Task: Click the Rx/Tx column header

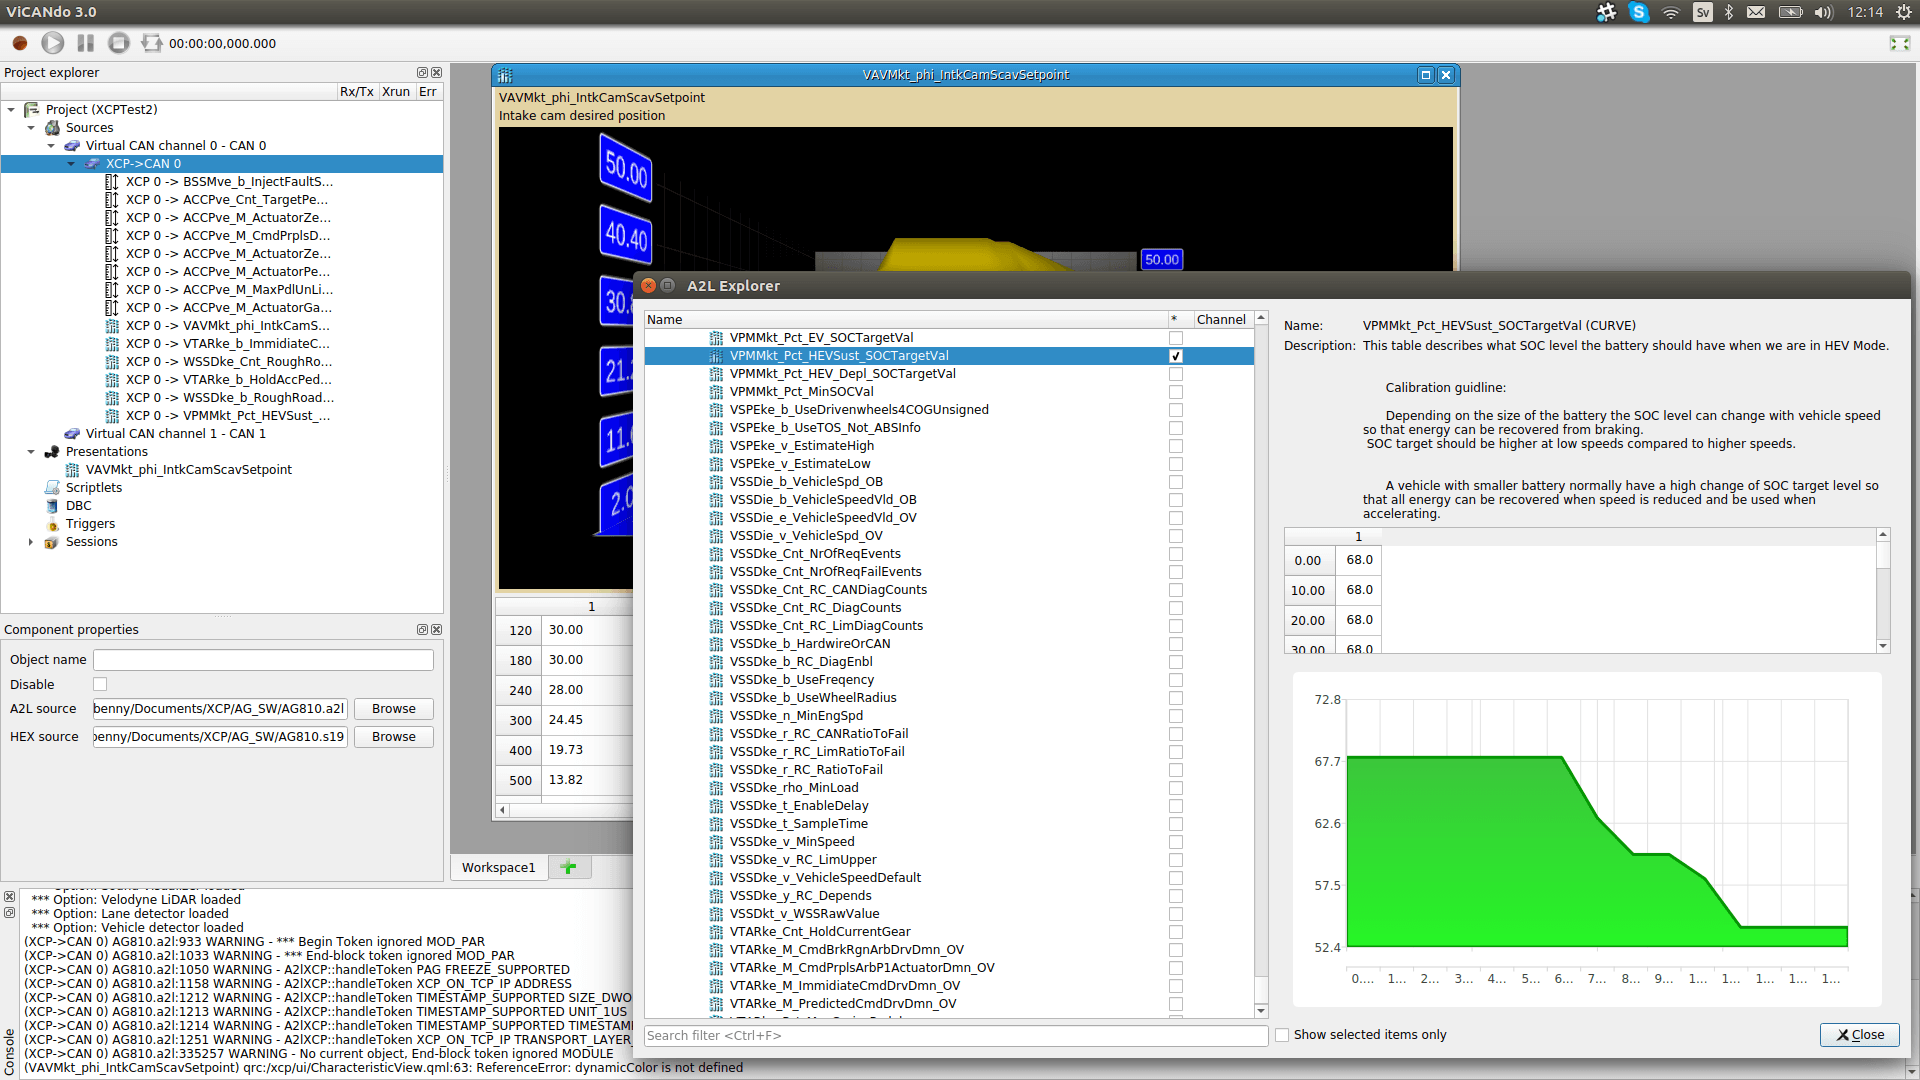Action: 357,91
